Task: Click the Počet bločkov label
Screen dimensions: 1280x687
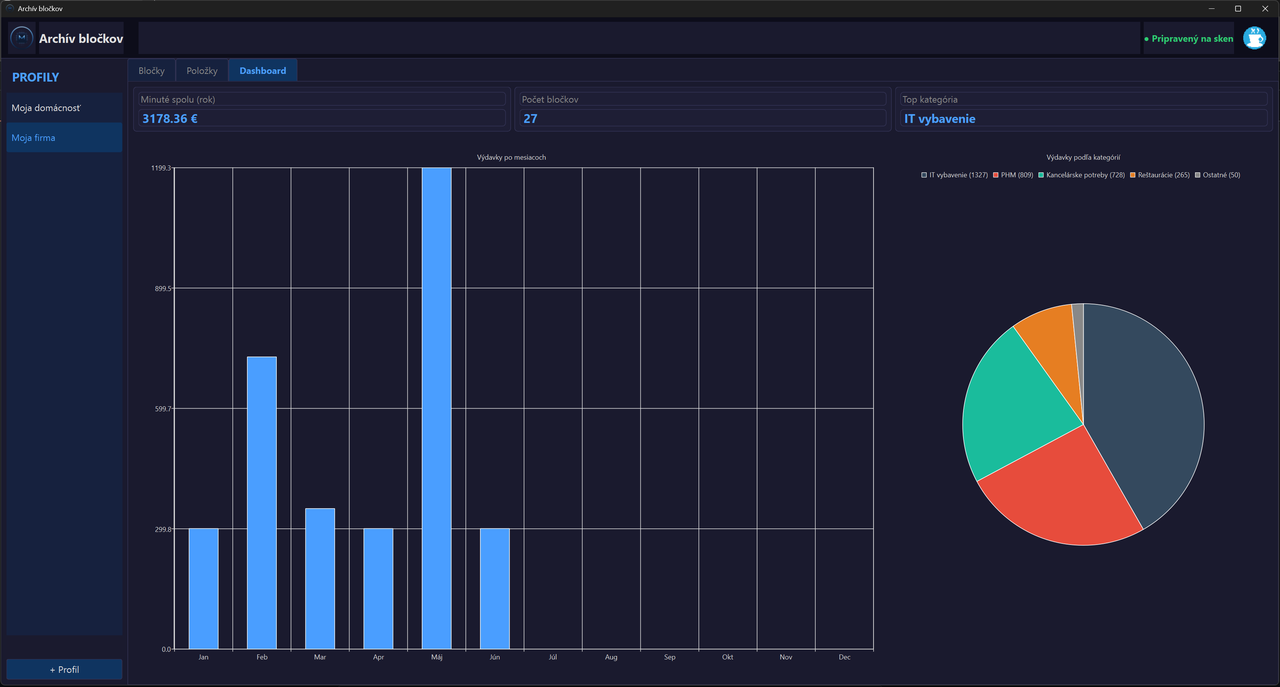Action: pyautogui.click(x=550, y=100)
